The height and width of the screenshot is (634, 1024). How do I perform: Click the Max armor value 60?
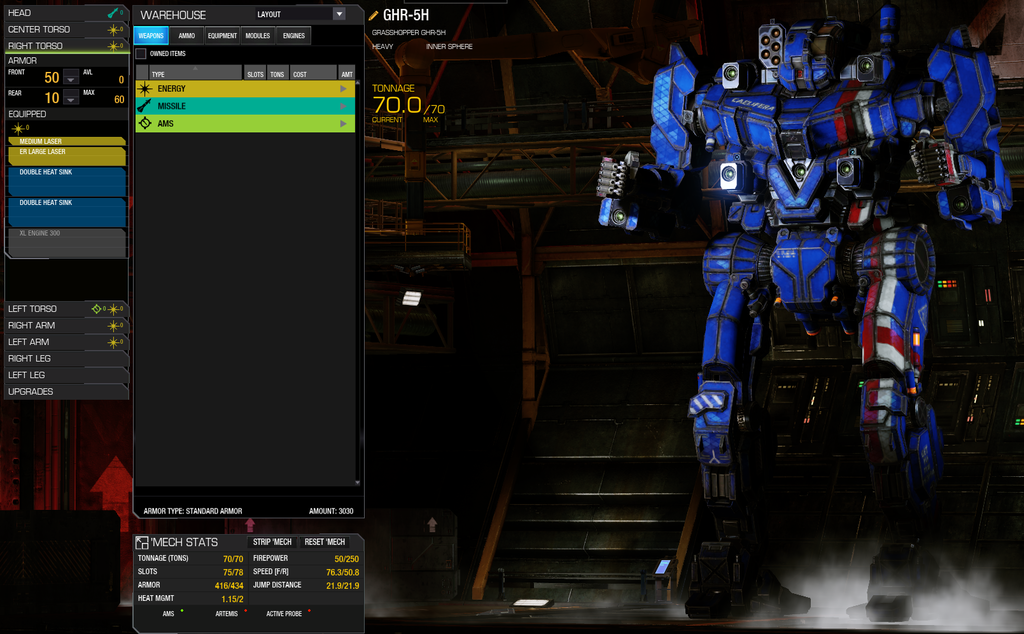coord(120,99)
